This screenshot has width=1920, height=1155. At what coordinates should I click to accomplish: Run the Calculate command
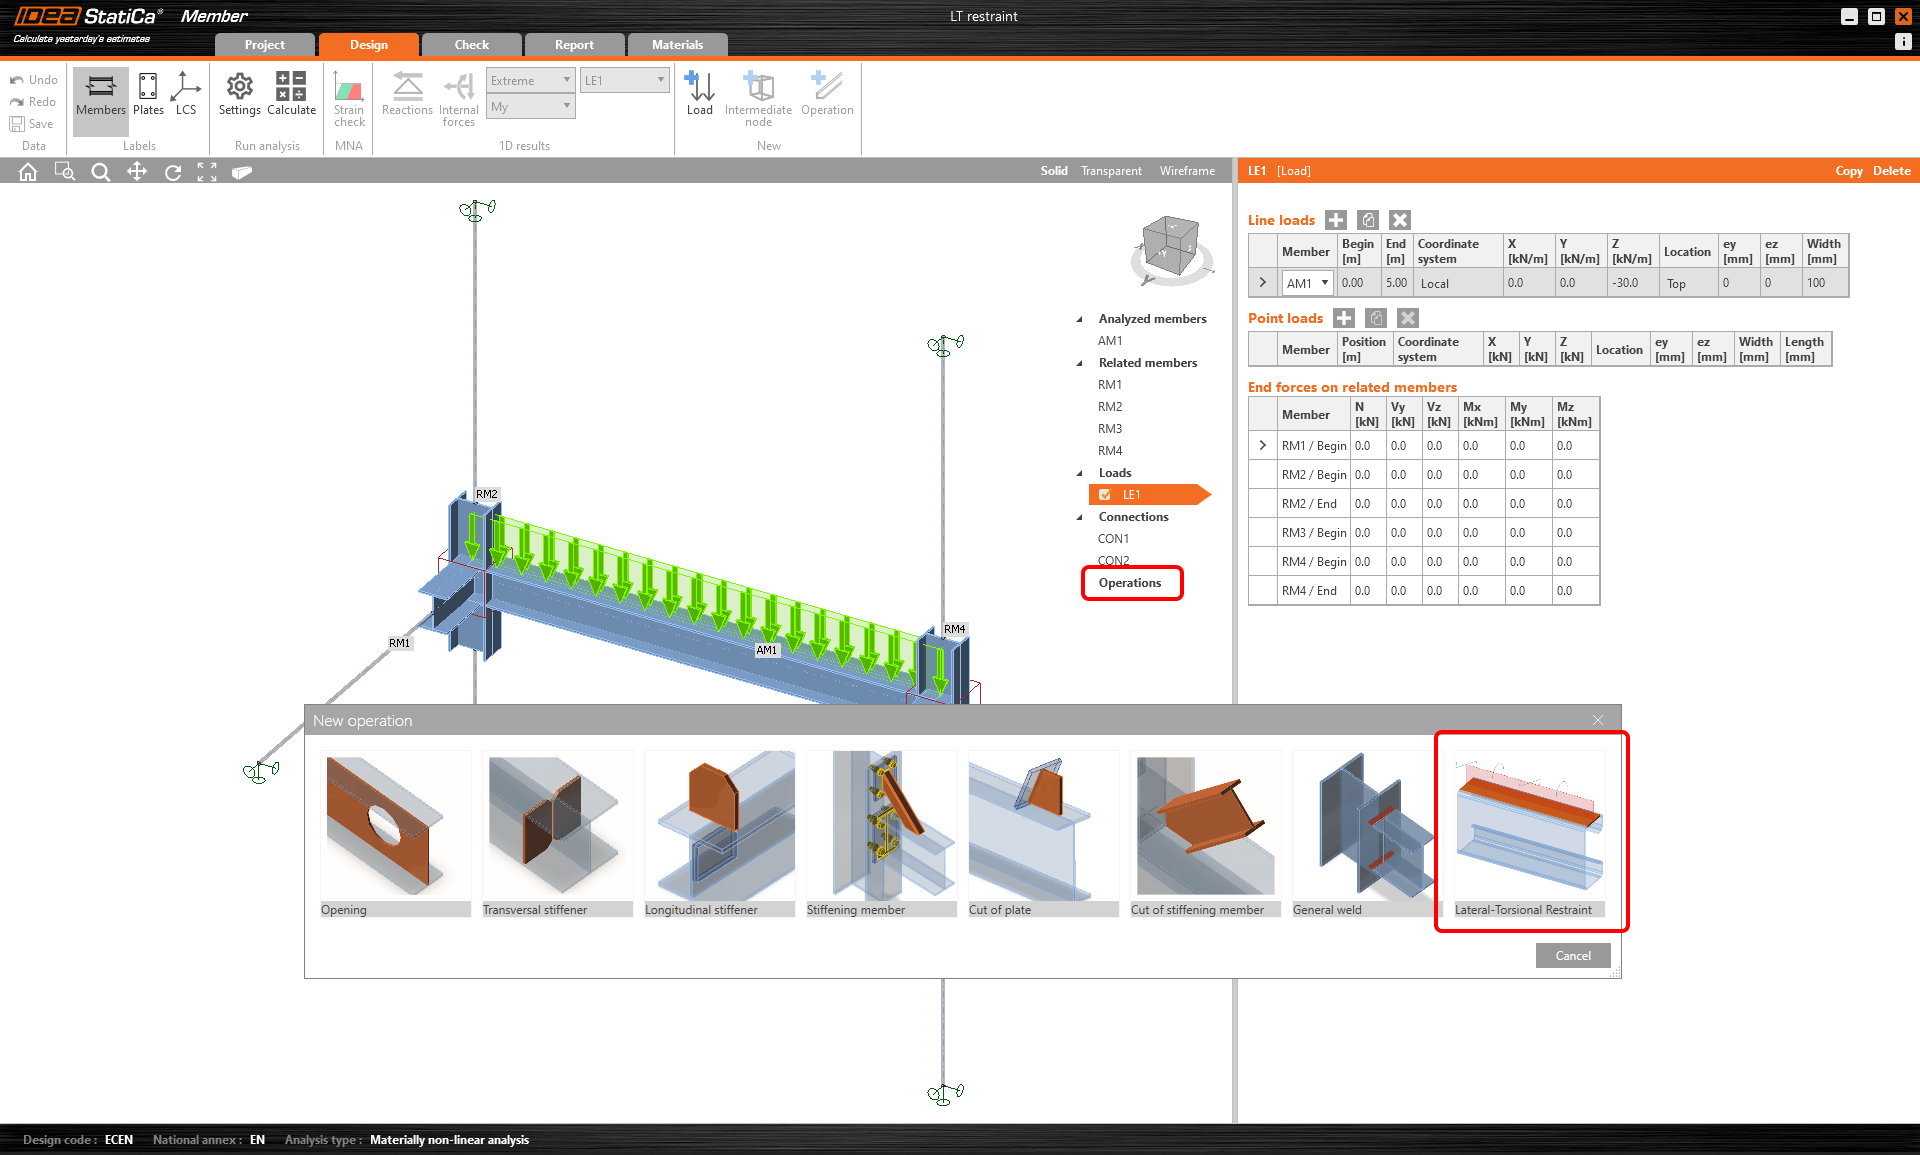click(291, 97)
